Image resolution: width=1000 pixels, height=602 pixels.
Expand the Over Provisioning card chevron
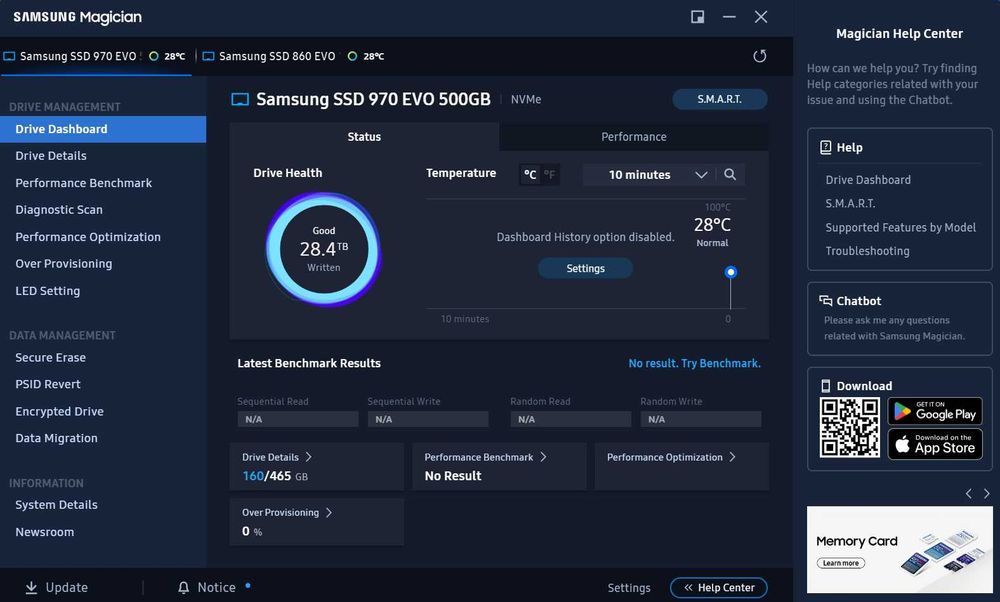click(329, 512)
